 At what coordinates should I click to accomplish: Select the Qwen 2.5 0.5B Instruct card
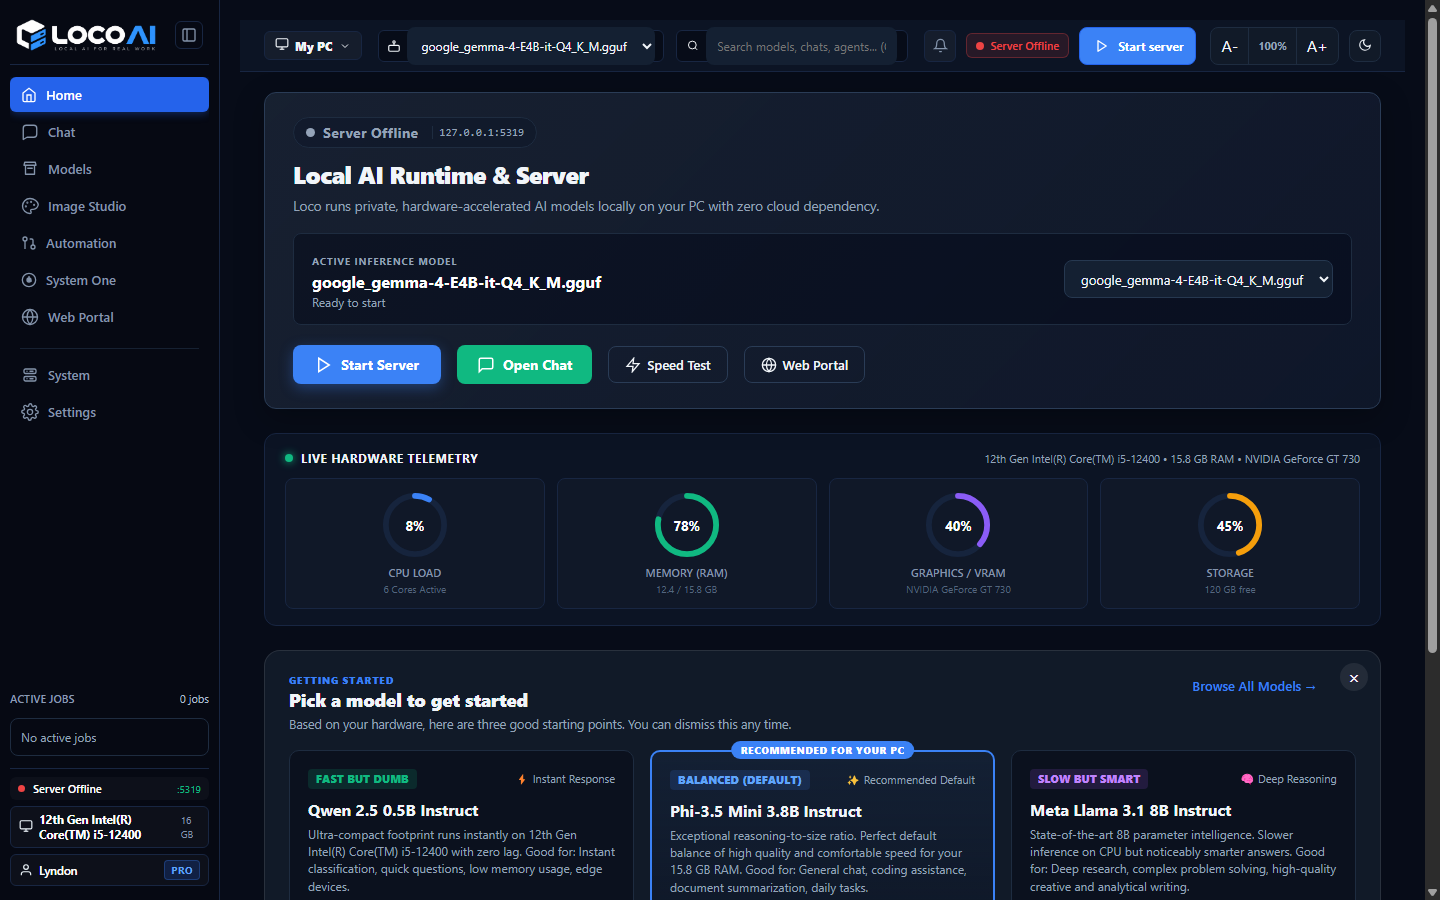click(x=462, y=826)
